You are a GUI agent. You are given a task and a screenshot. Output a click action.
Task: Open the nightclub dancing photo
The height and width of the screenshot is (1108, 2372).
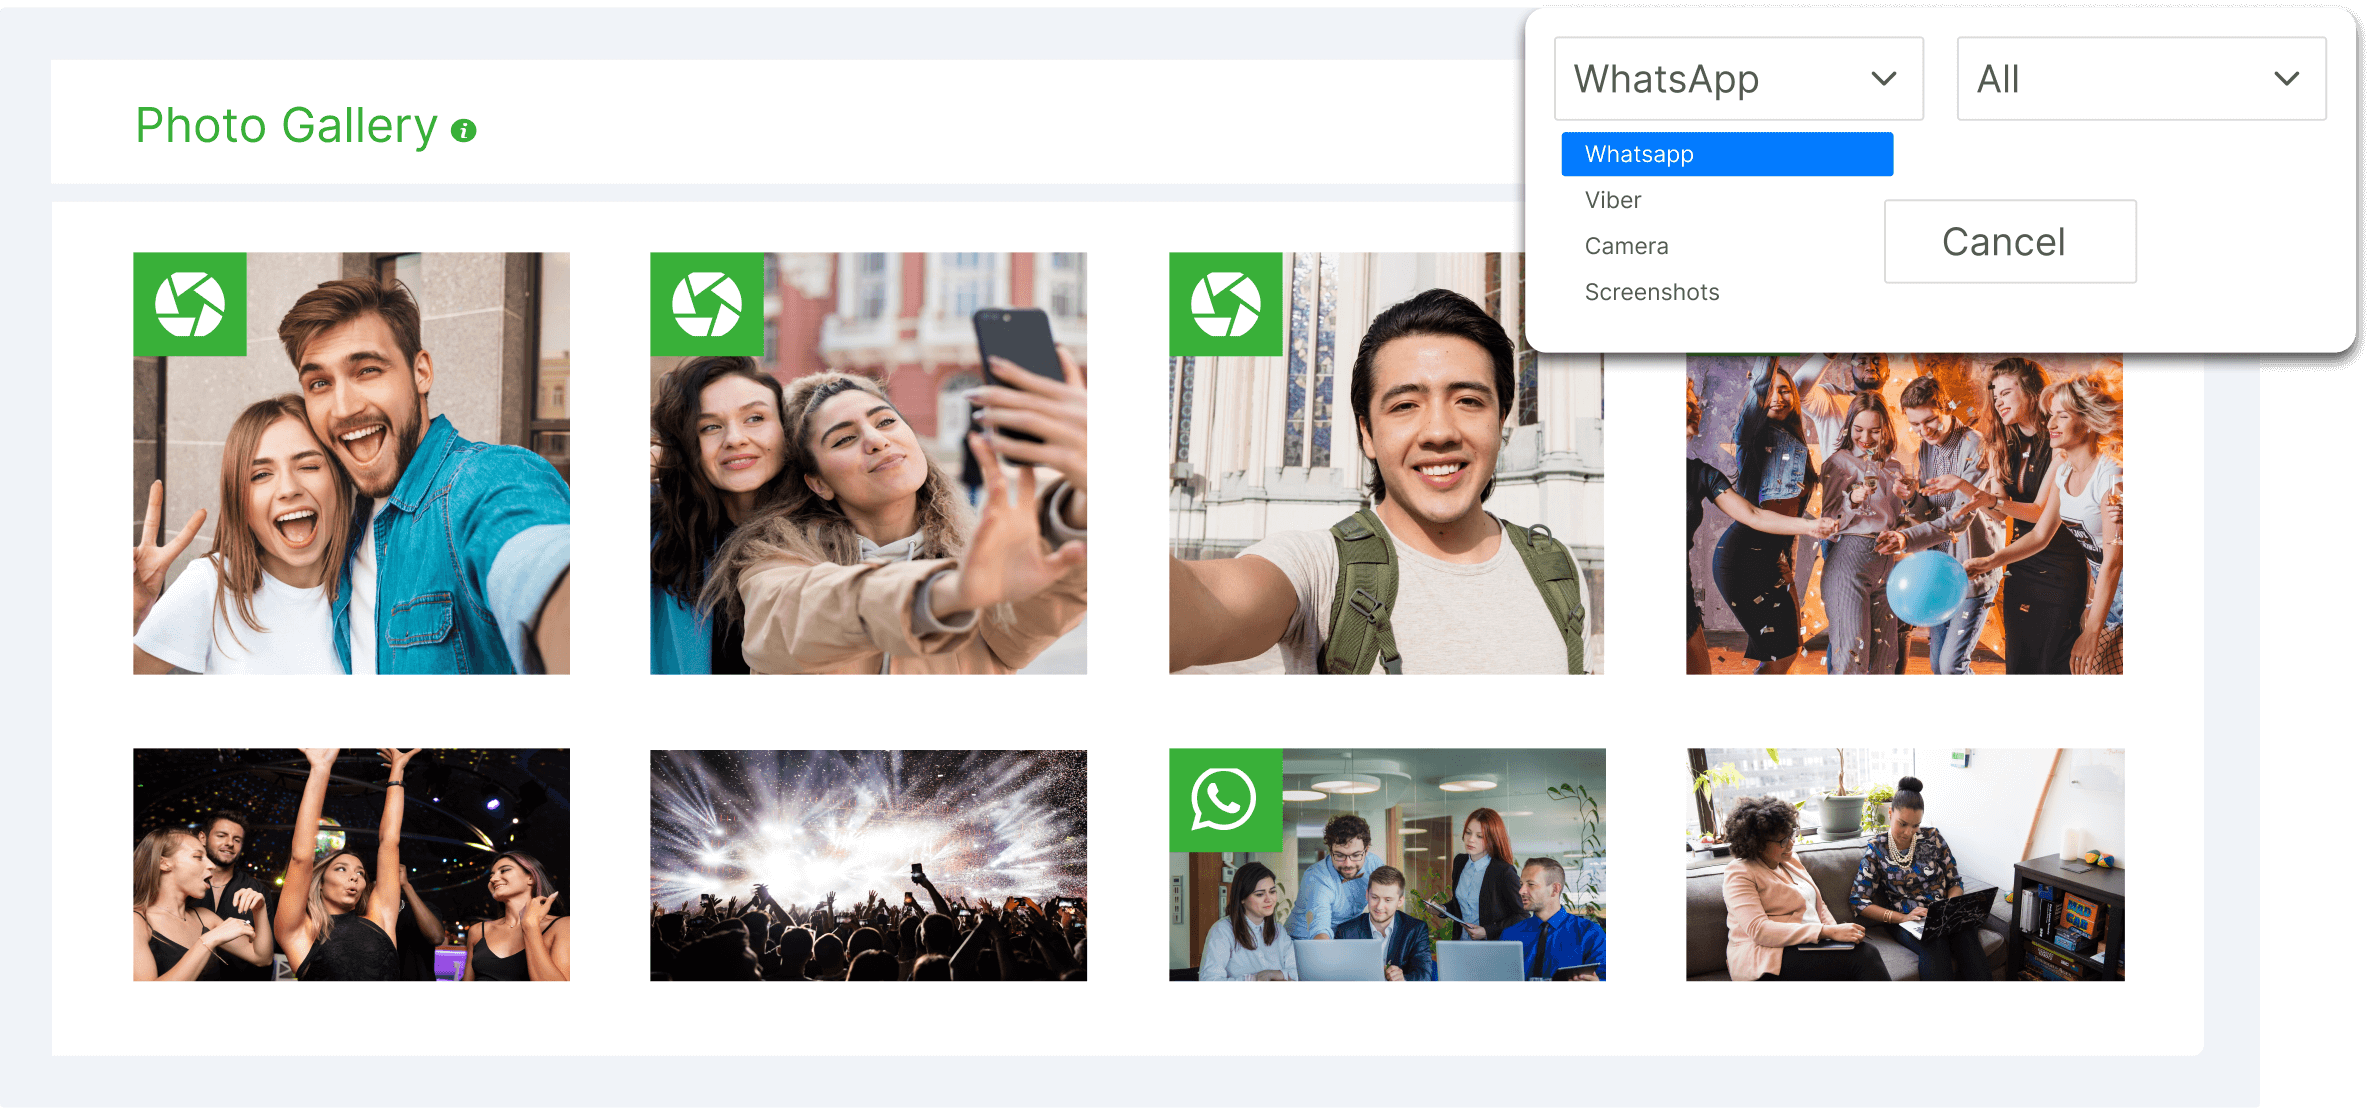tap(351, 865)
